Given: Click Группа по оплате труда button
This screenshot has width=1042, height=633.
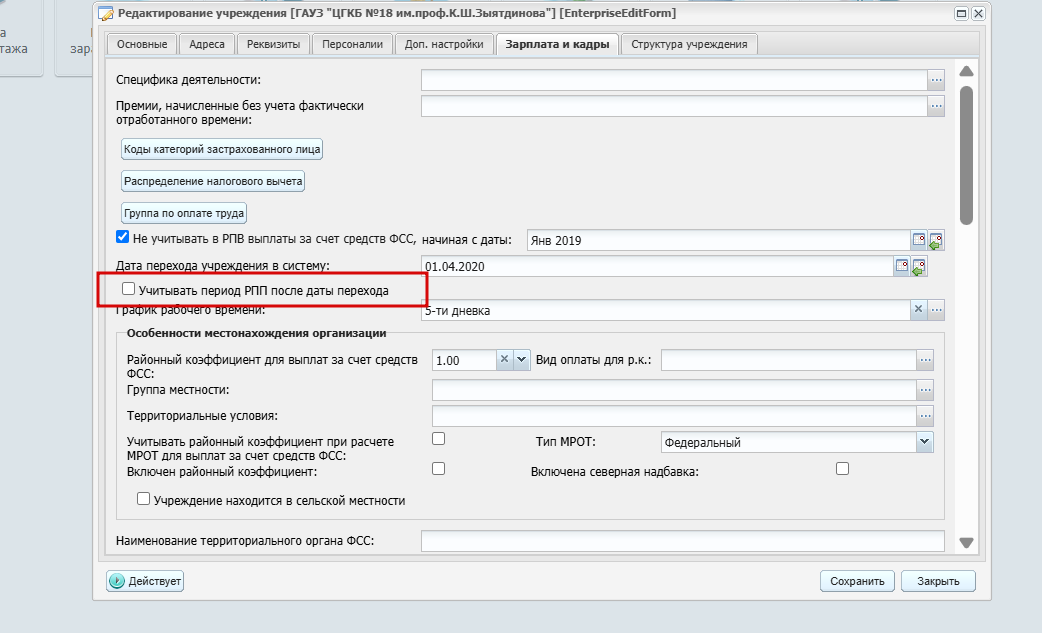Looking at the screenshot, I should [x=183, y=213].
